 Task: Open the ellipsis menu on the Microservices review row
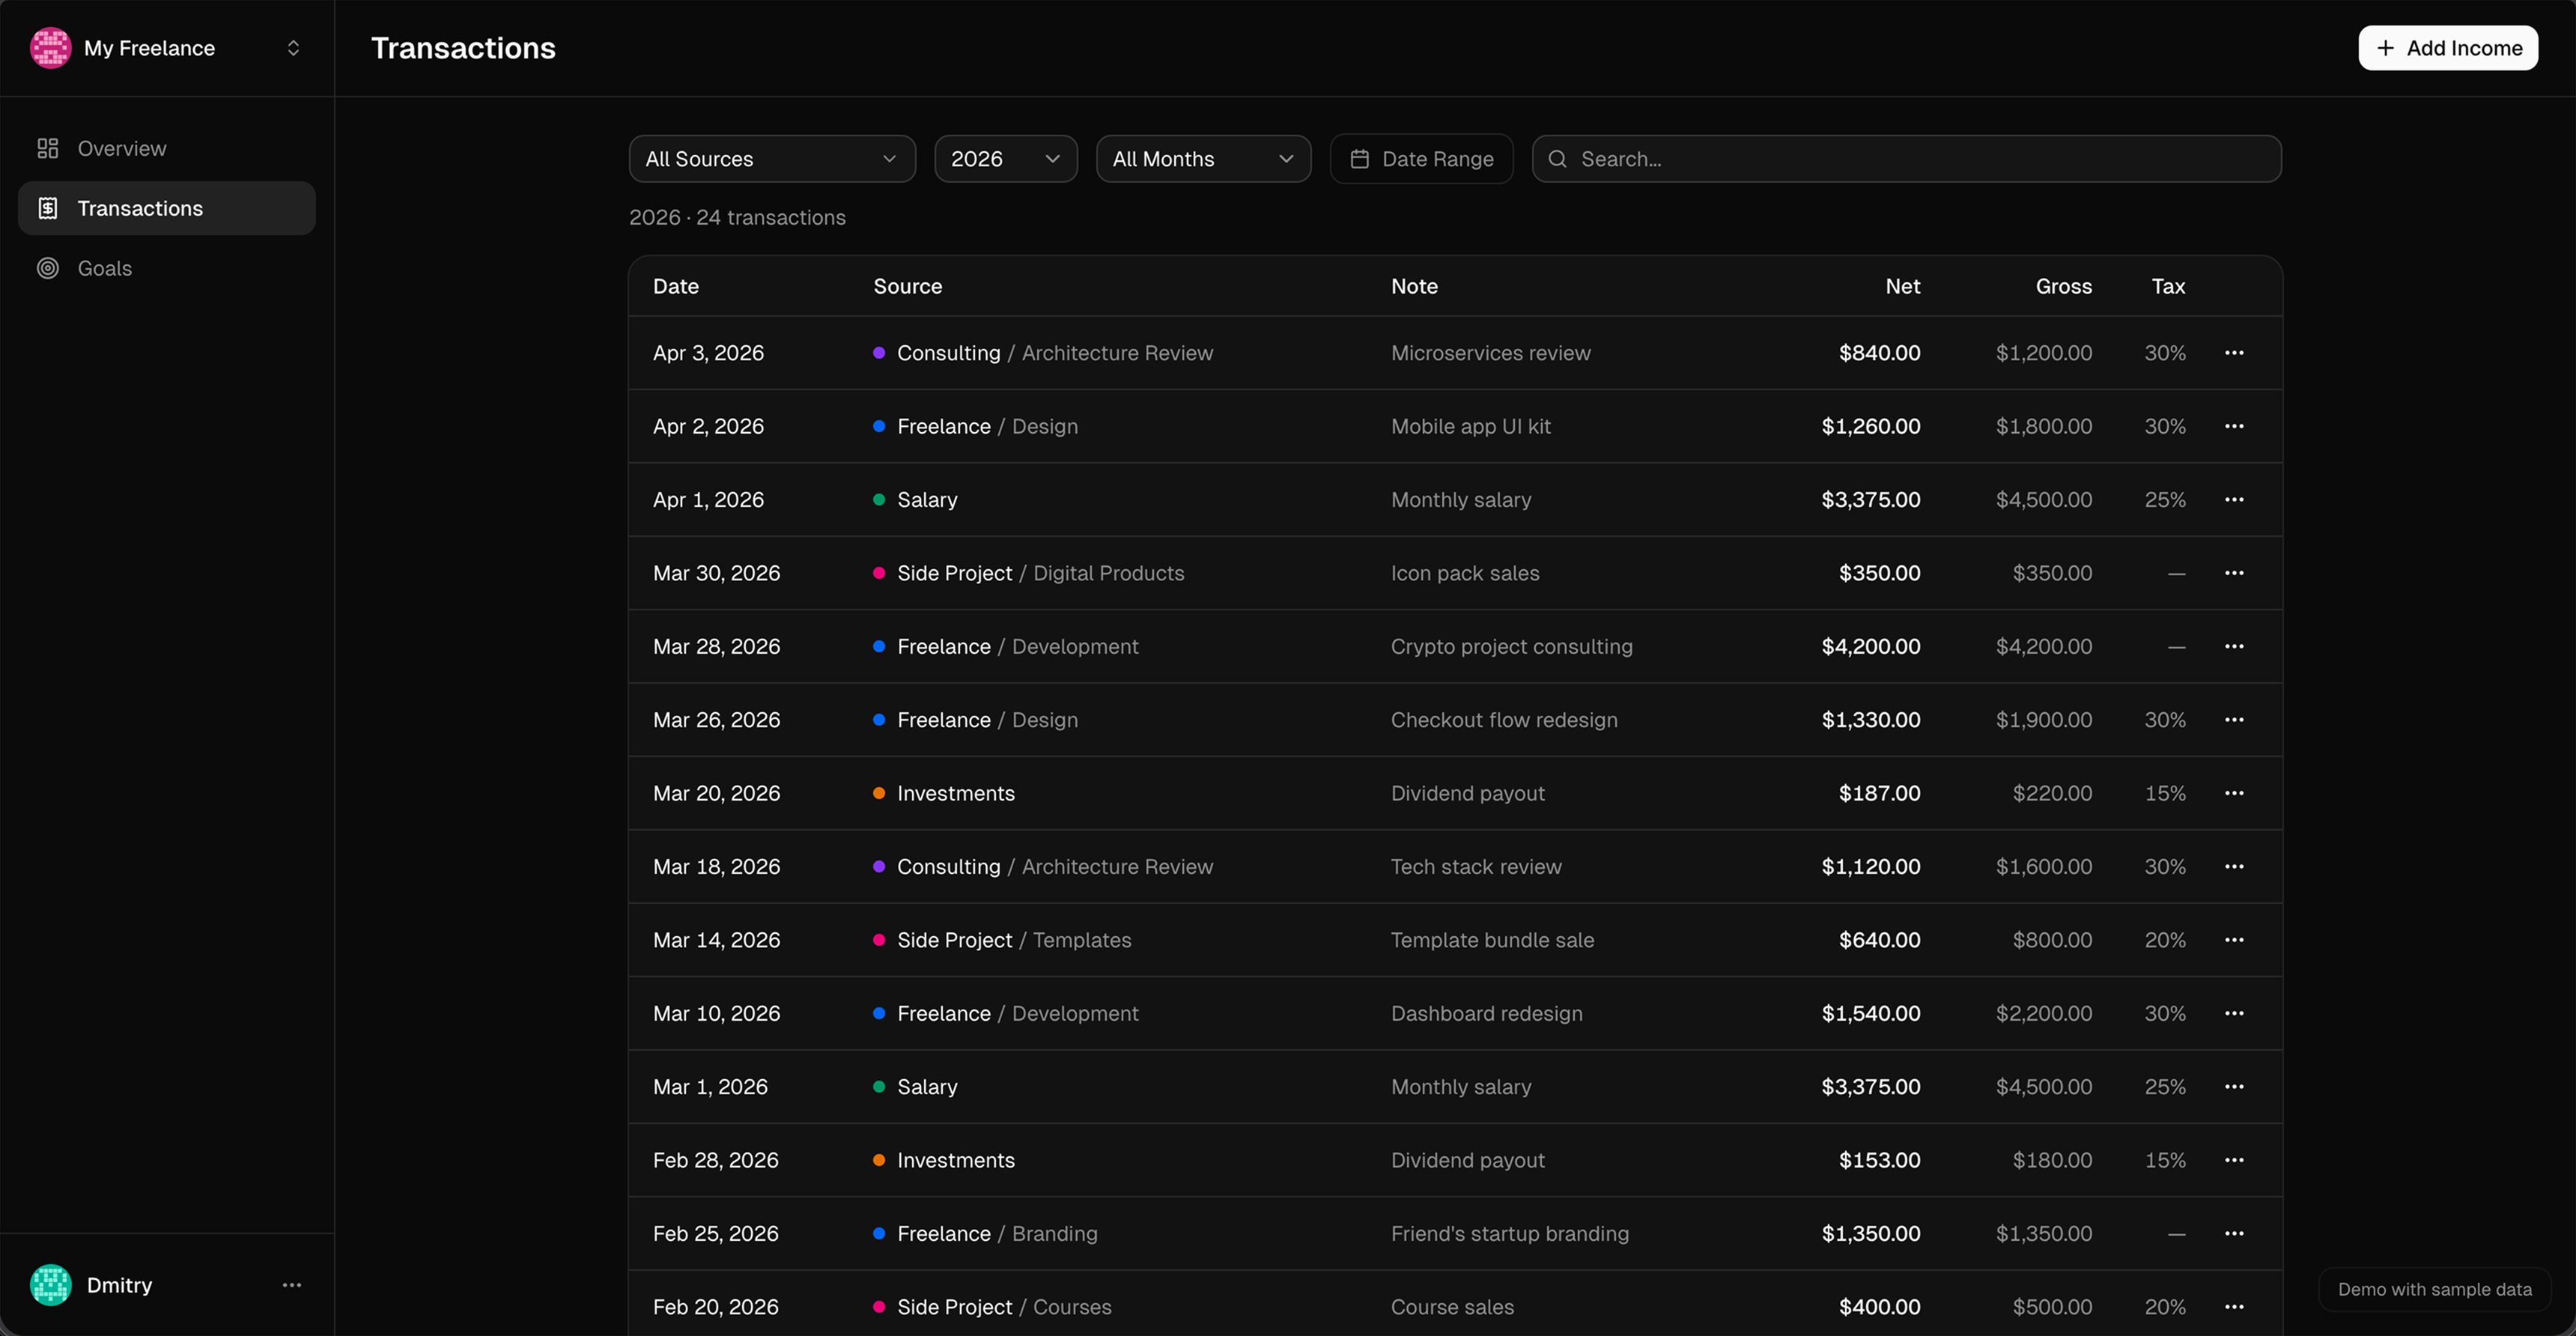[2236, 352]
